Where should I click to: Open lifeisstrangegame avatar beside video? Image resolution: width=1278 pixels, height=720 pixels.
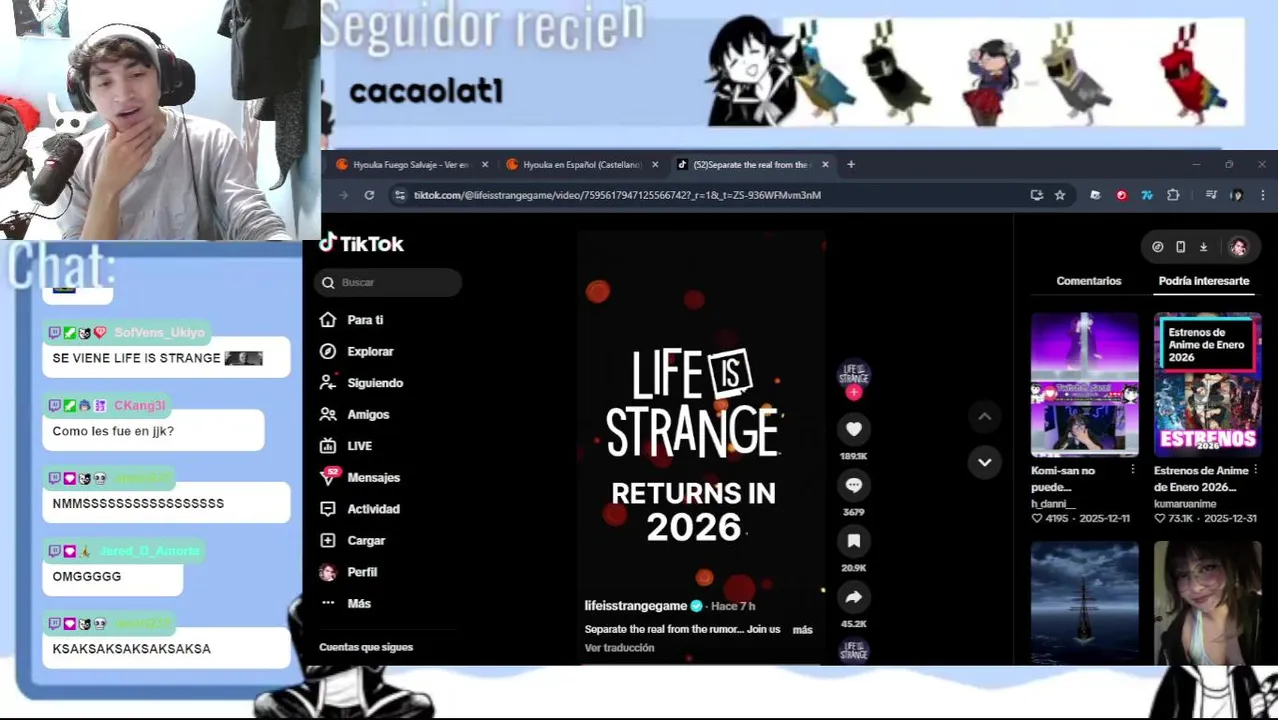coord(854,374)
